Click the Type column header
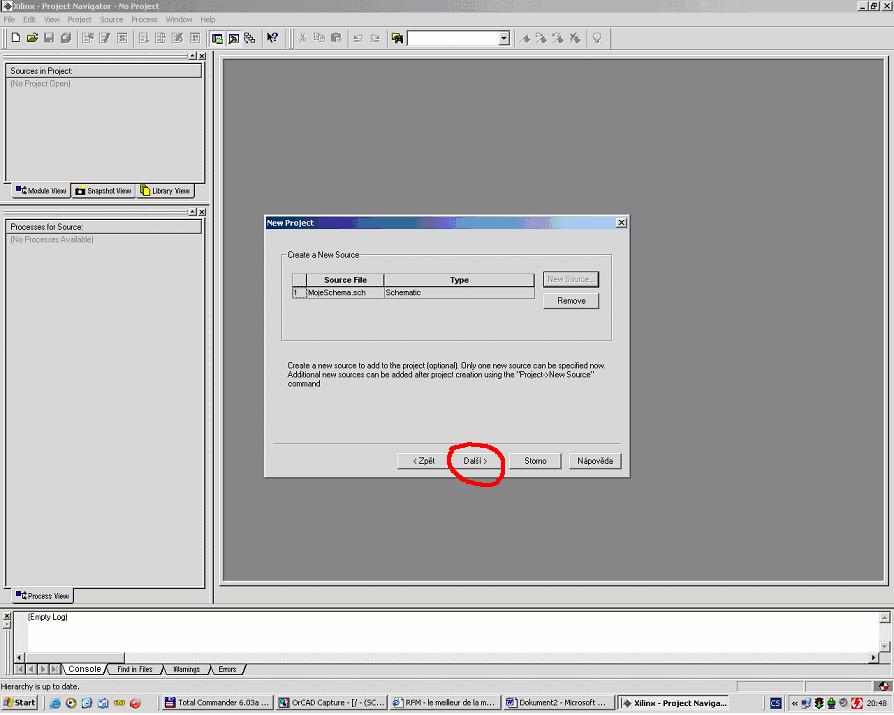 (459, 280)
